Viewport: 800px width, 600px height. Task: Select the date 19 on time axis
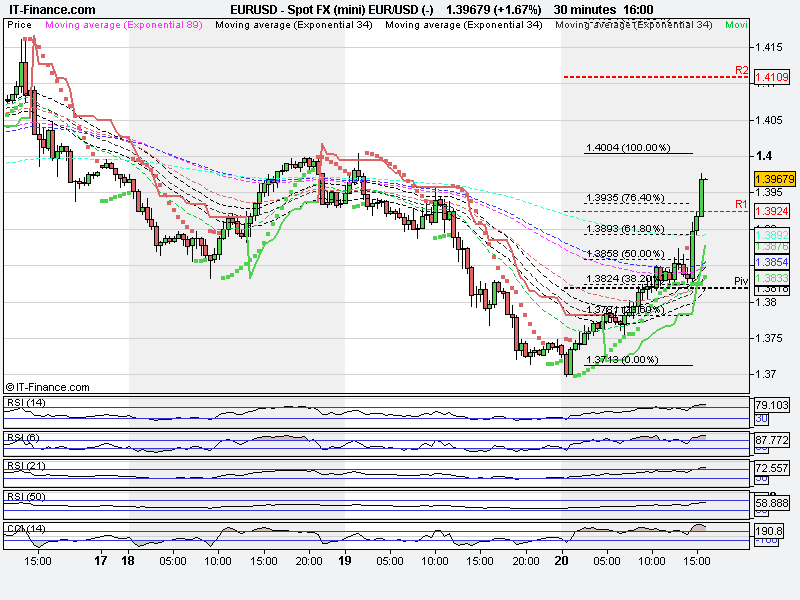click(x=345, y=561)
